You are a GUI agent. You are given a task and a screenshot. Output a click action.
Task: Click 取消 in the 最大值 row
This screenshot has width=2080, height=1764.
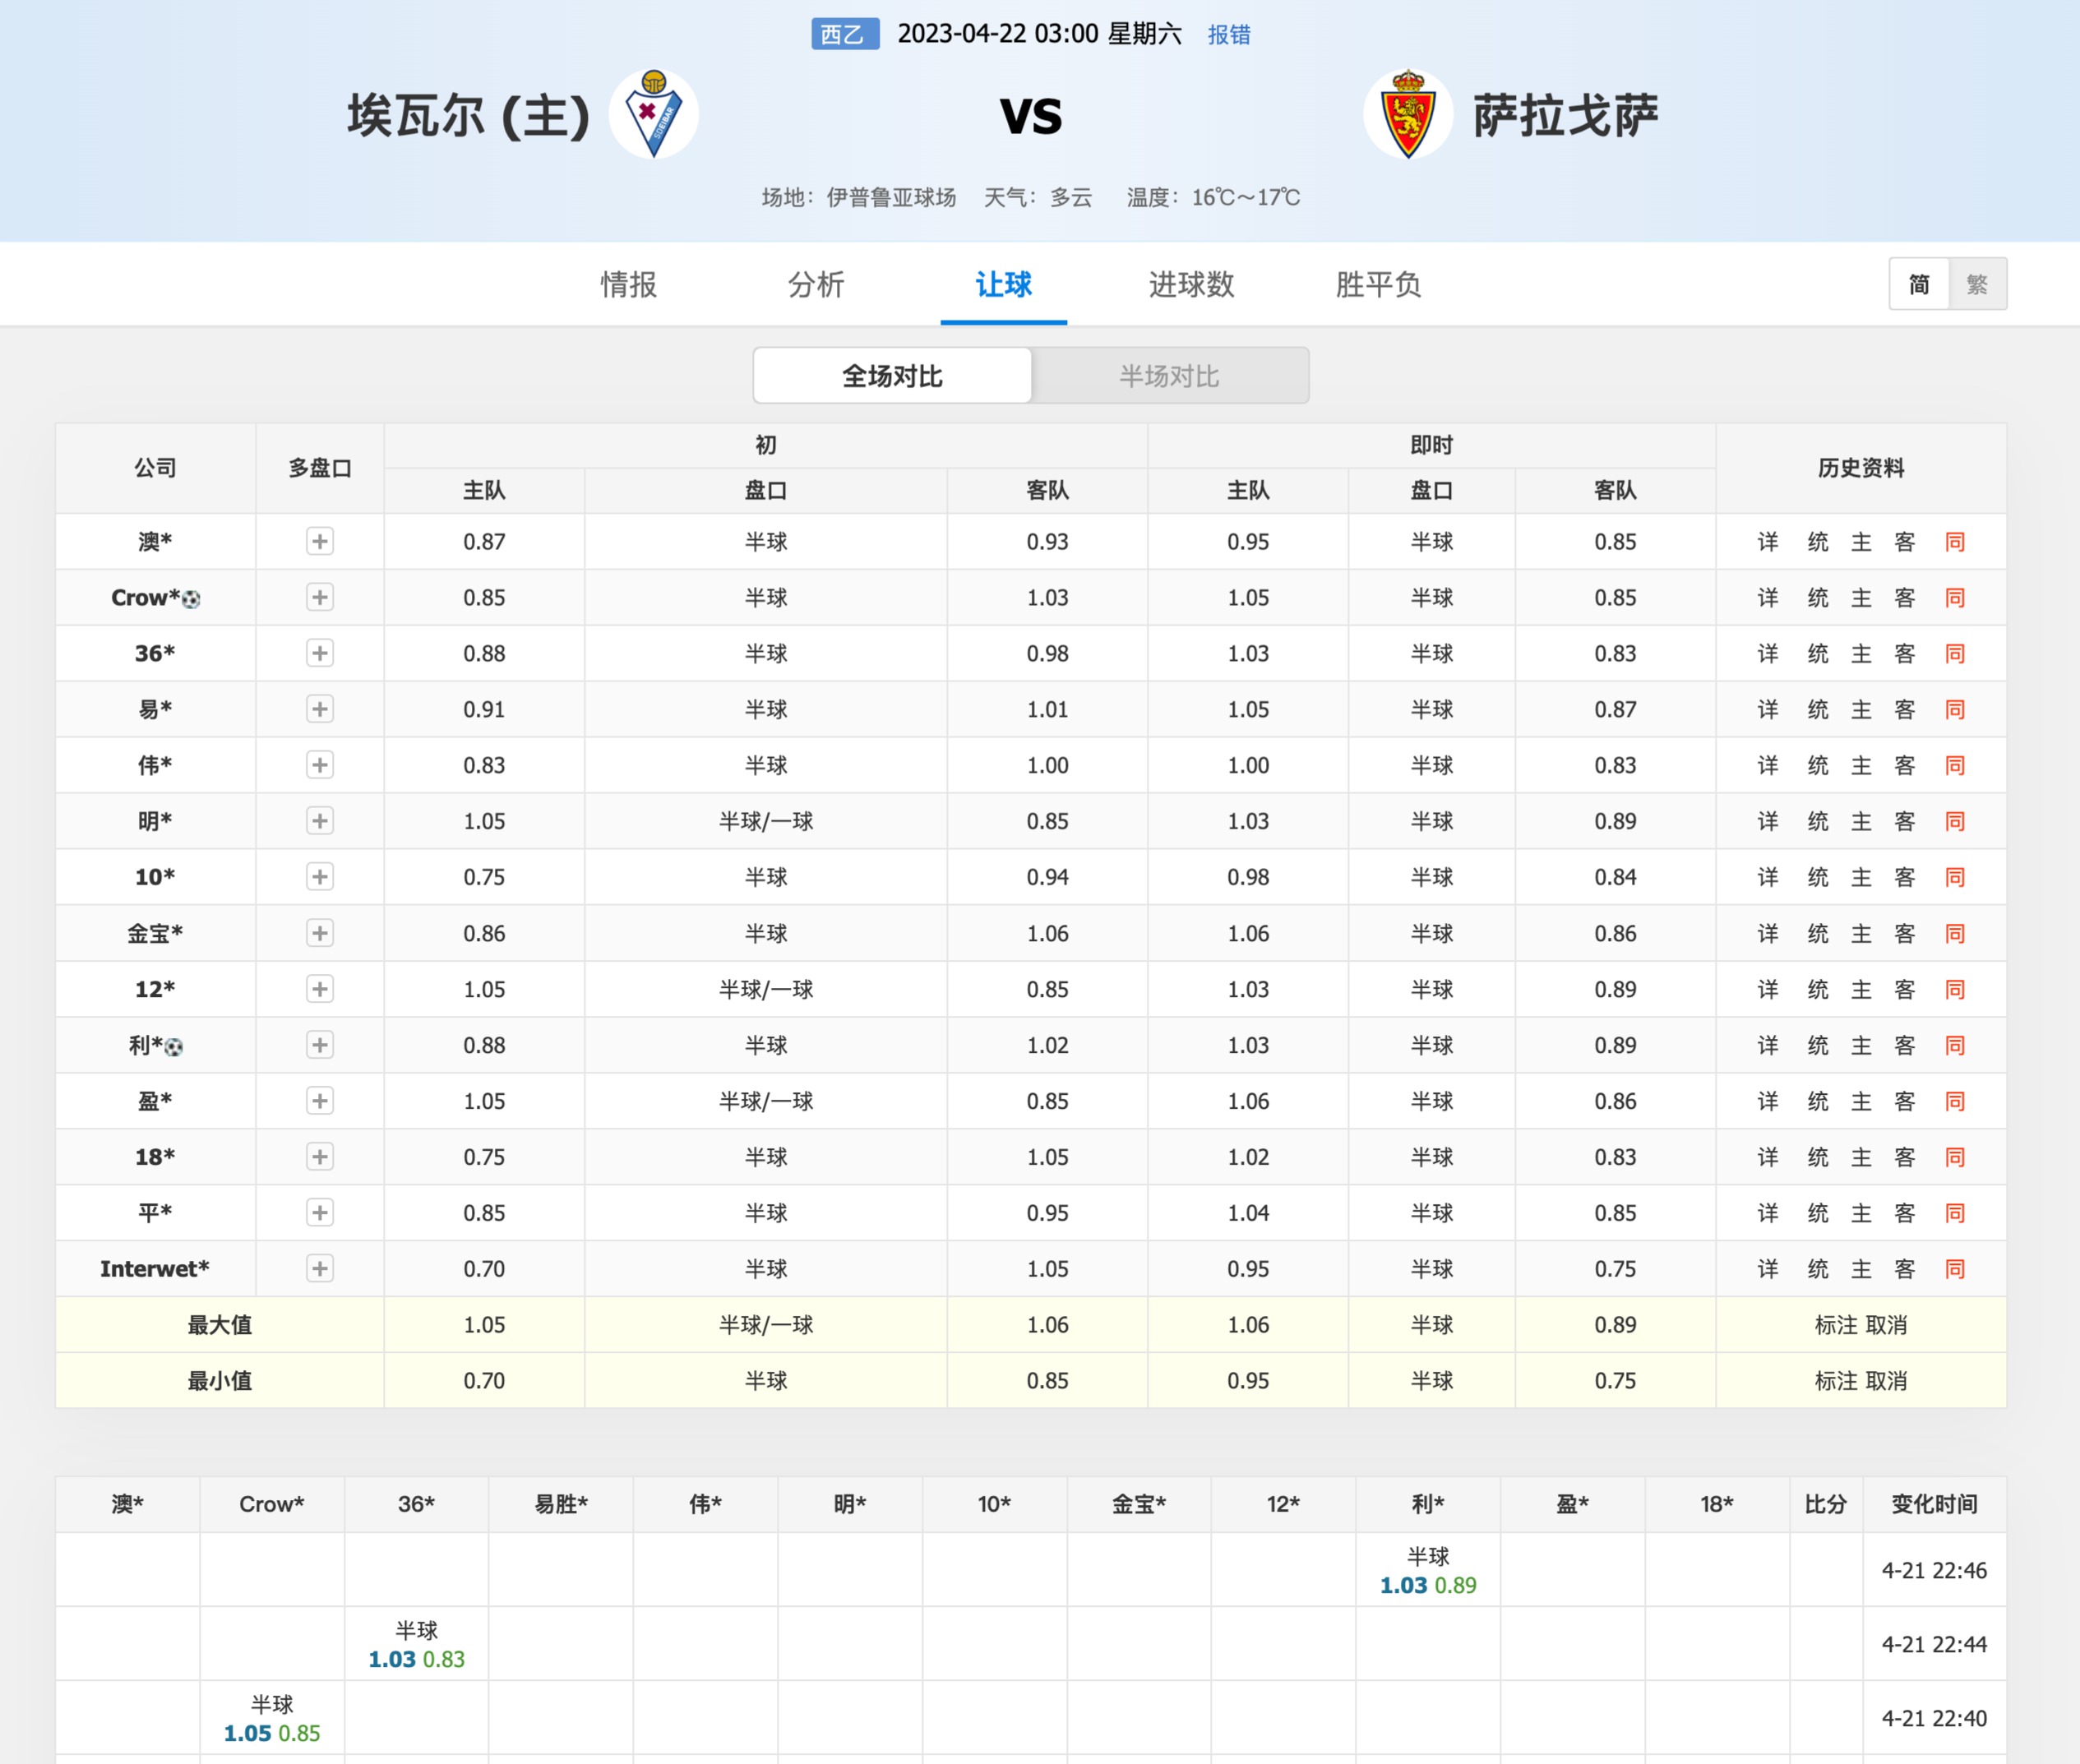click(1886, 1325)
